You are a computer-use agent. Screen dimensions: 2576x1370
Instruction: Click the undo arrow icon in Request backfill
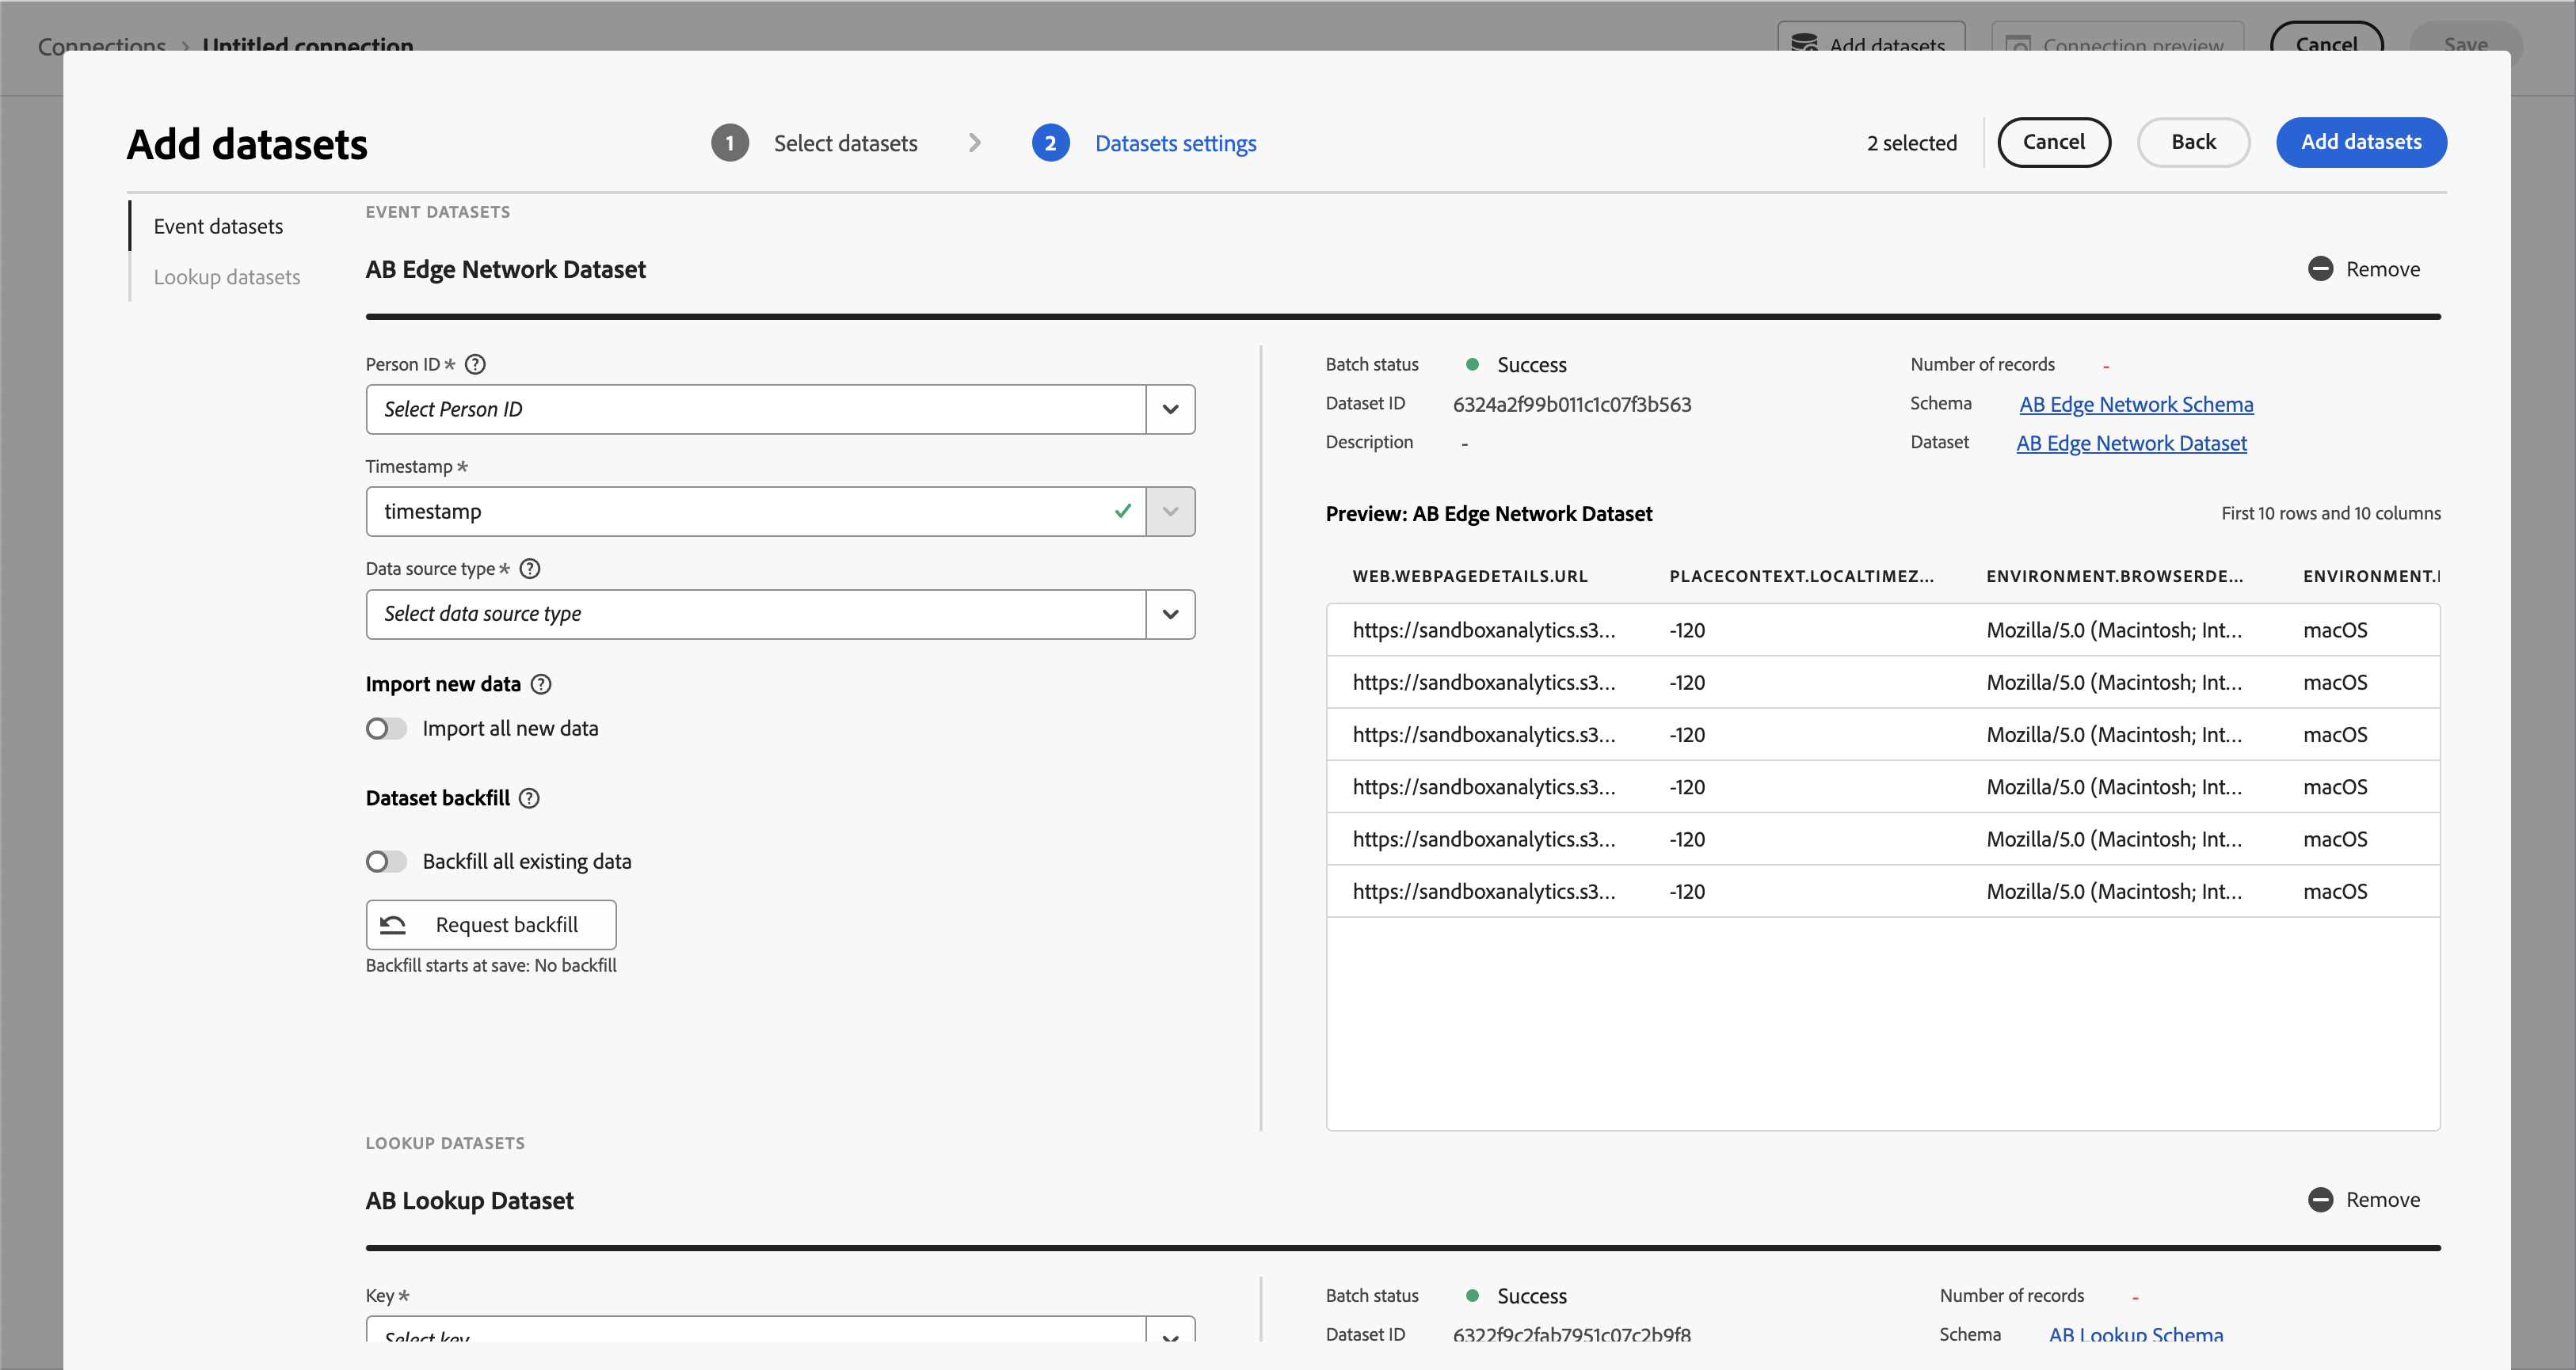[x=393, y=925]
